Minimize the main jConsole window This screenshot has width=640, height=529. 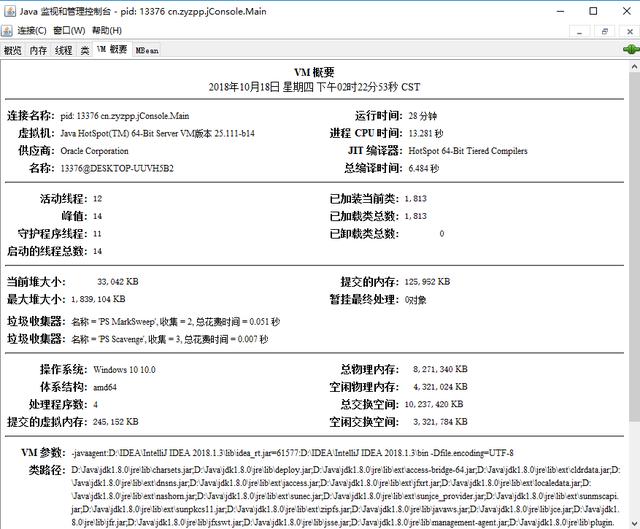560,11
